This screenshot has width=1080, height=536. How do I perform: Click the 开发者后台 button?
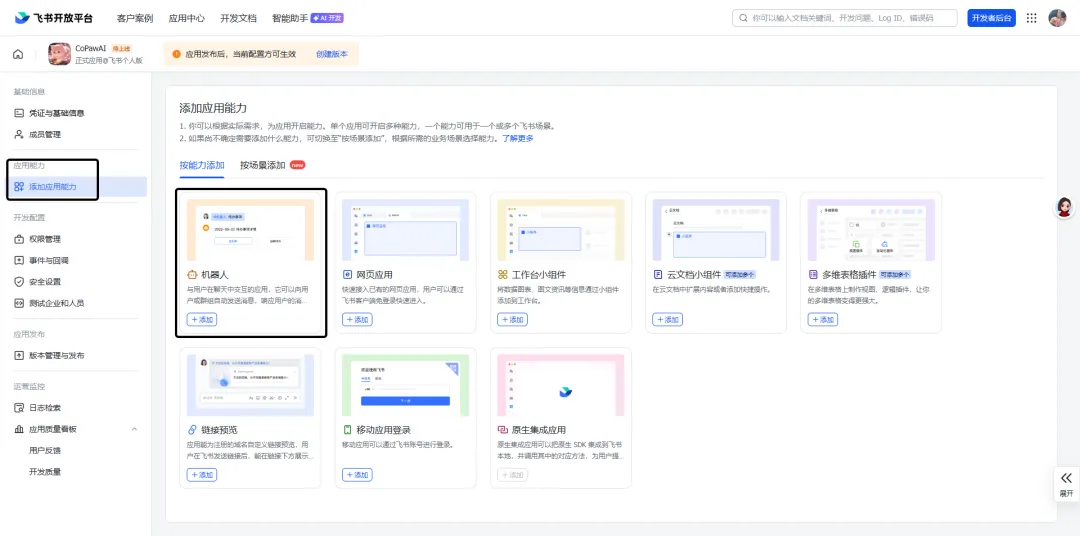pyautogui.click(x=992, y=18)
